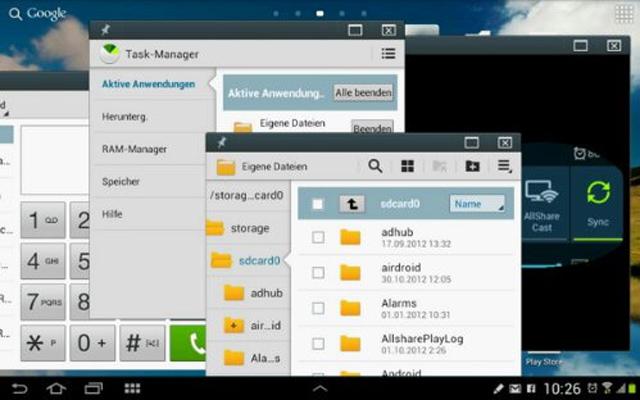Screen dimensions: 640x400
Task: Toggle the select-all checkbox beside sdcard0
Action: (x=318, y=204)
